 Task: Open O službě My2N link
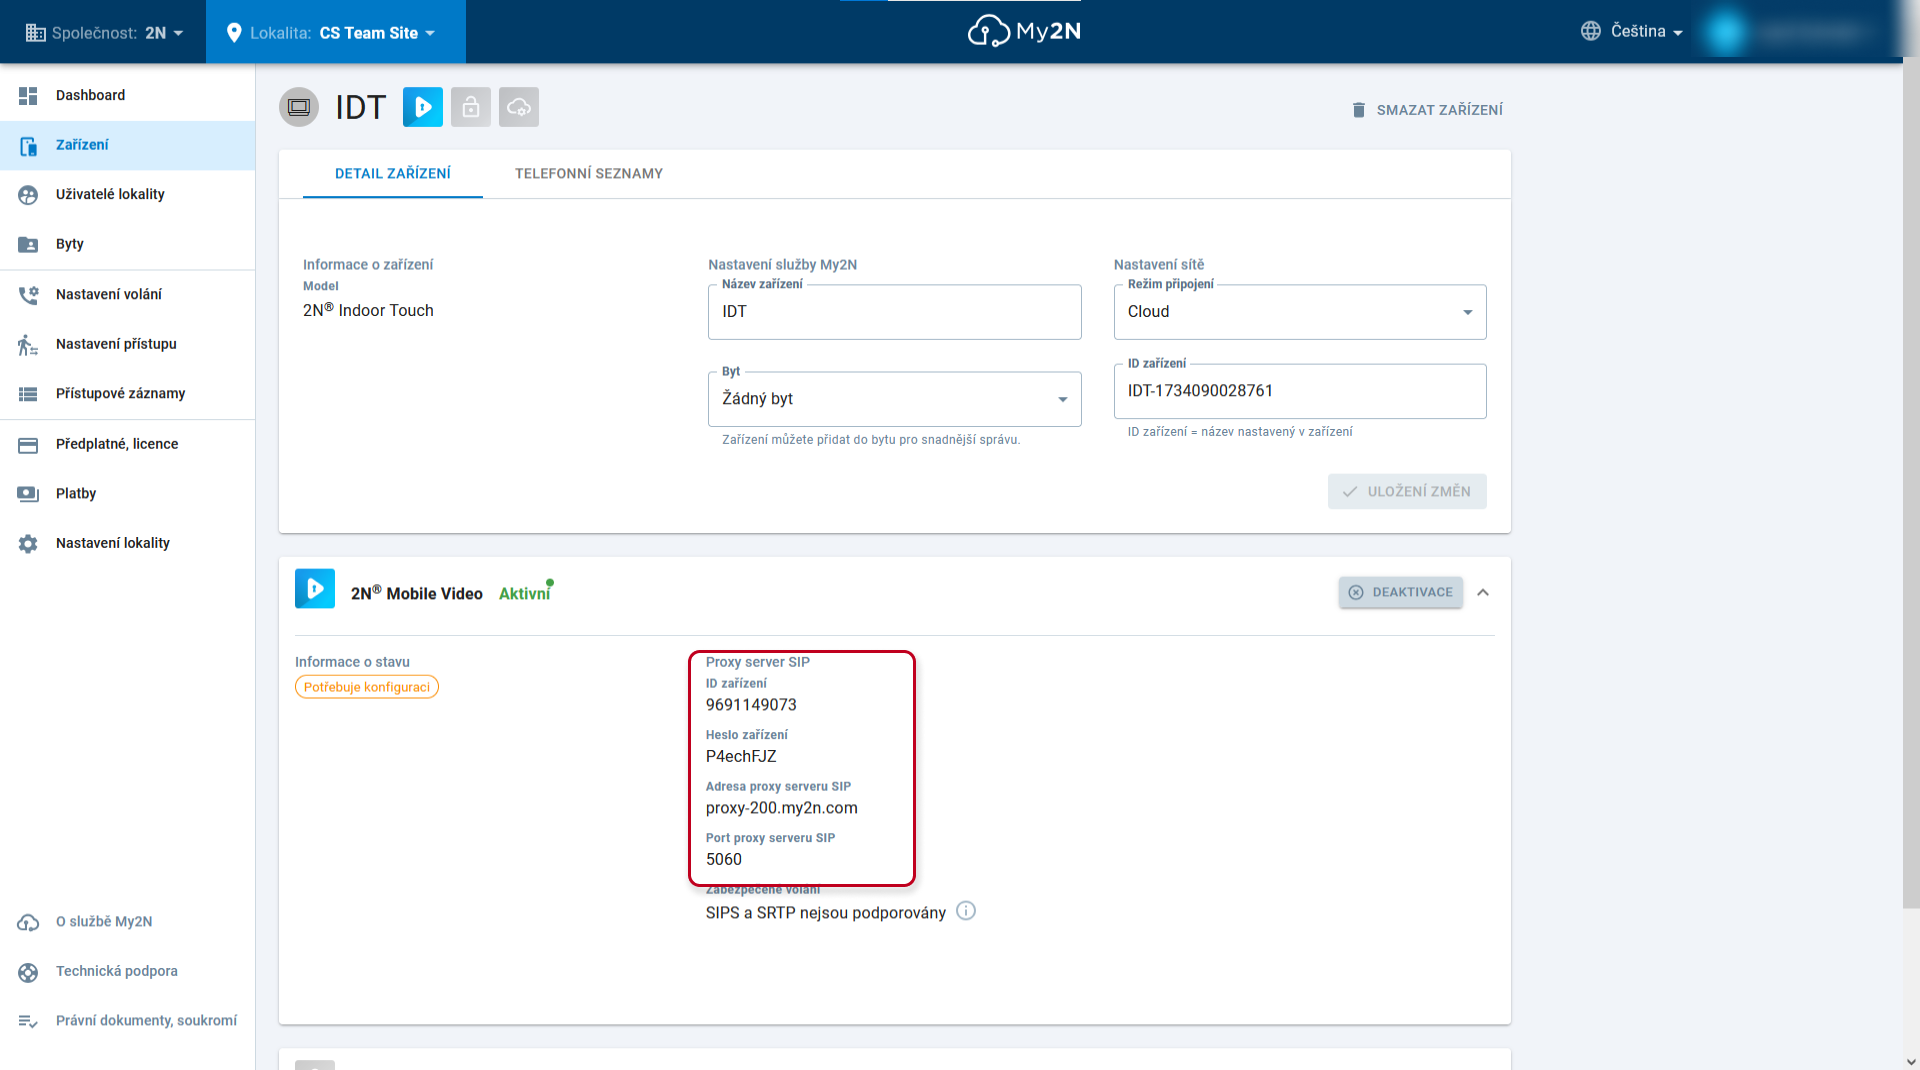coord(104,922)
